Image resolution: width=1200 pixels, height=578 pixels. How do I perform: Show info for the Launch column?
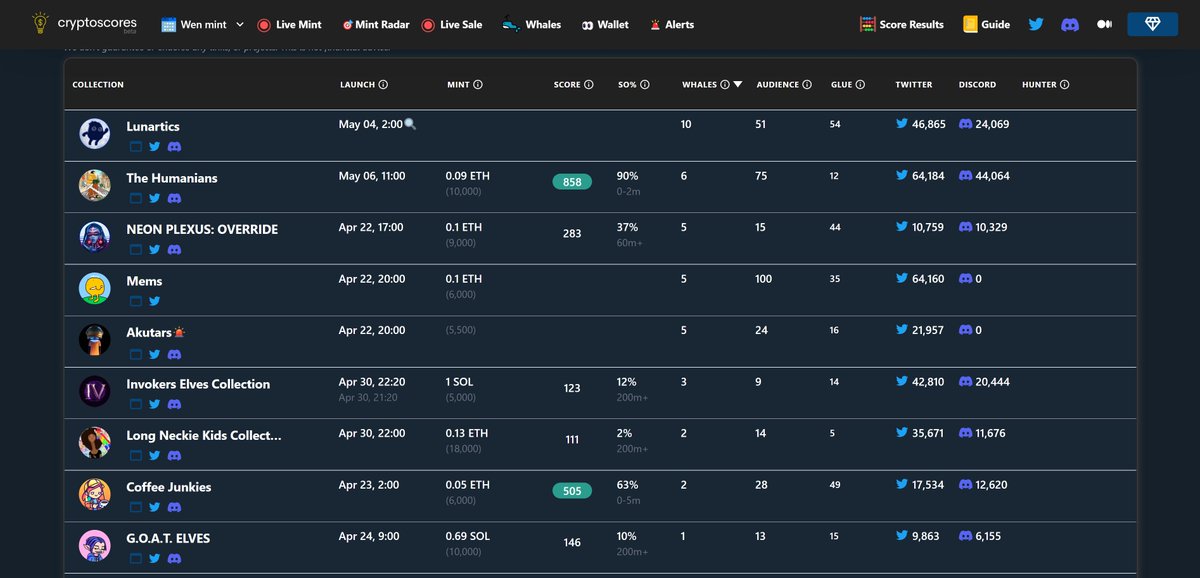tap(383, 85)
